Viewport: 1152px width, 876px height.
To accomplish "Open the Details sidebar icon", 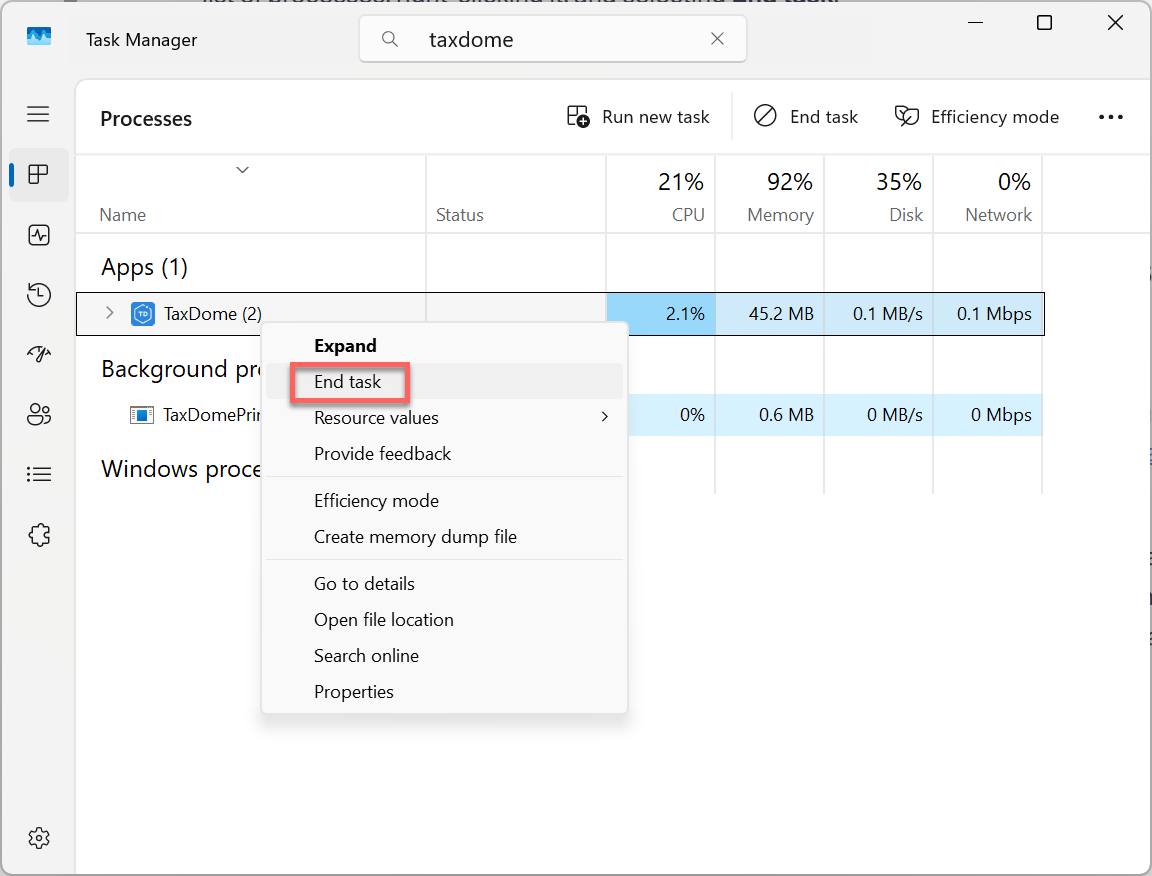I will coord(38,475).
